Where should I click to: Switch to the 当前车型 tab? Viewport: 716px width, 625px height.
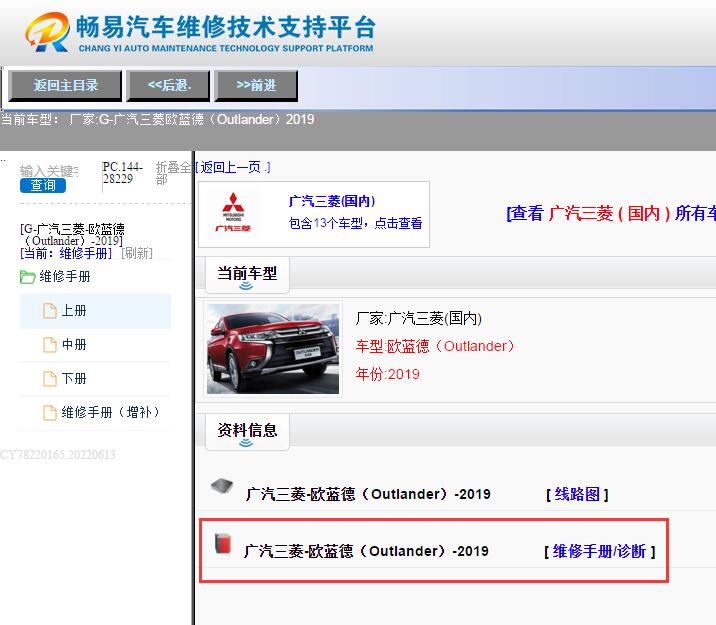247,275
